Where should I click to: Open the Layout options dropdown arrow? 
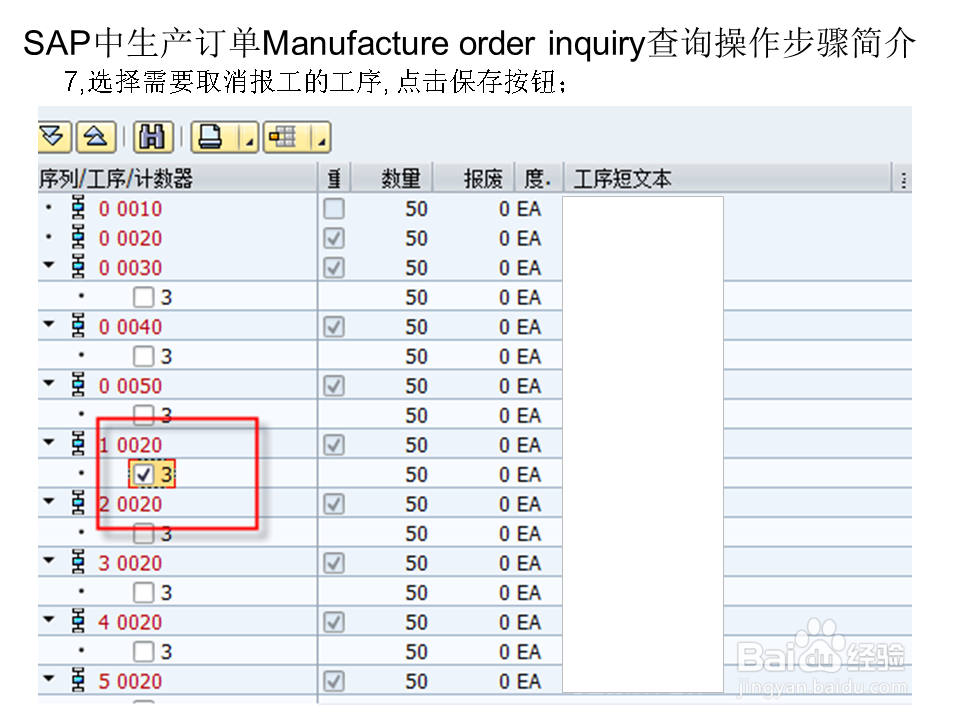click(x=321, y=137)
